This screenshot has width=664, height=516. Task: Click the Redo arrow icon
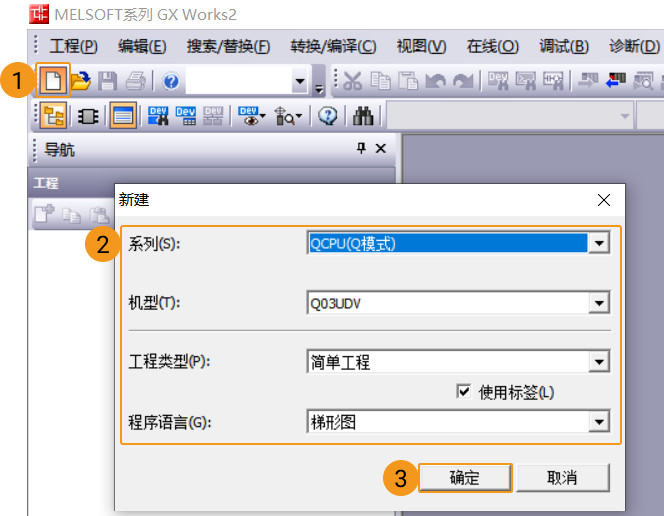463,80
